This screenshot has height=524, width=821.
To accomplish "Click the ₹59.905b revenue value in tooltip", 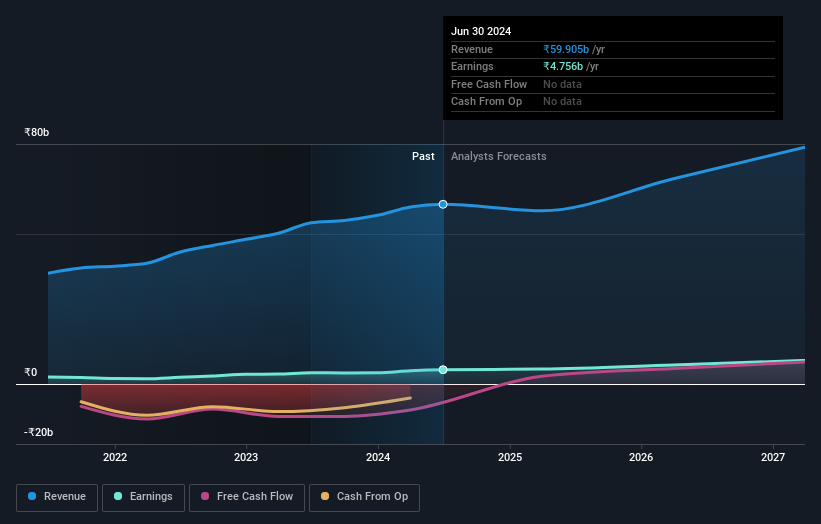I will 566,49.
